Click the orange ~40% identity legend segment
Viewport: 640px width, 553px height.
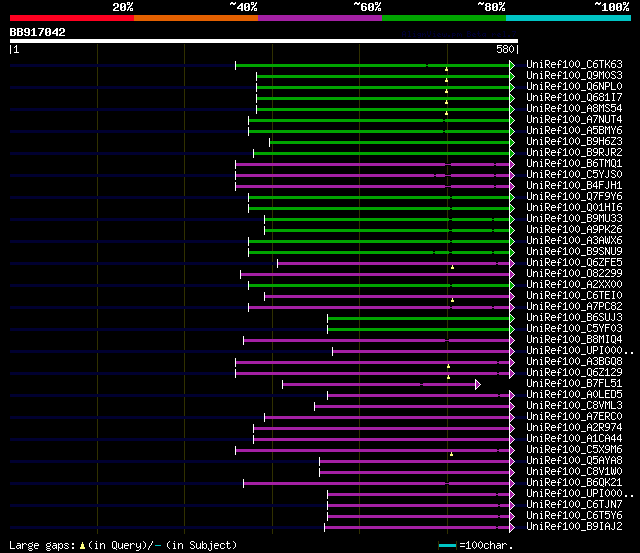(x=196, y=18)
